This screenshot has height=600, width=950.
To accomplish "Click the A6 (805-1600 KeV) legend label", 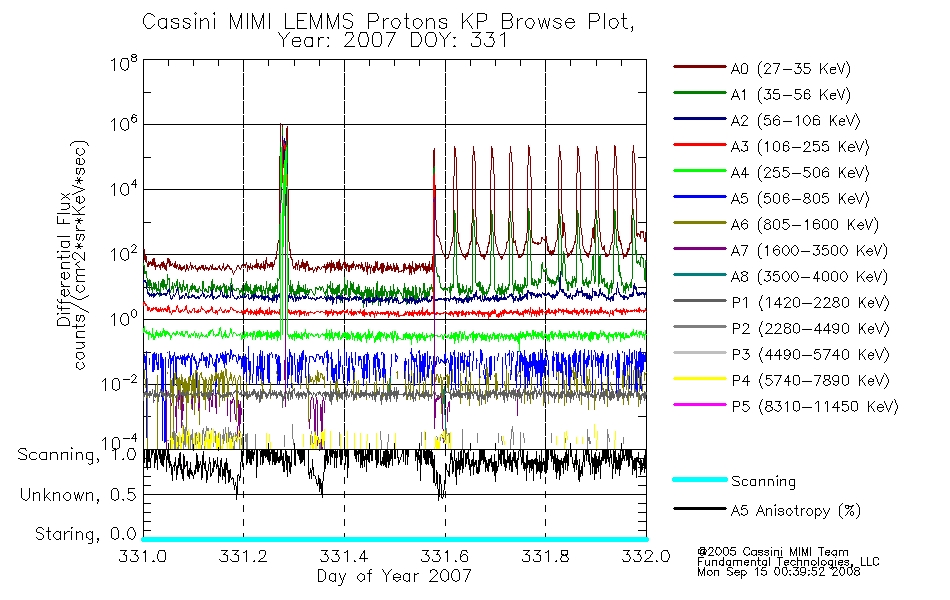I will tap(805, 225).
